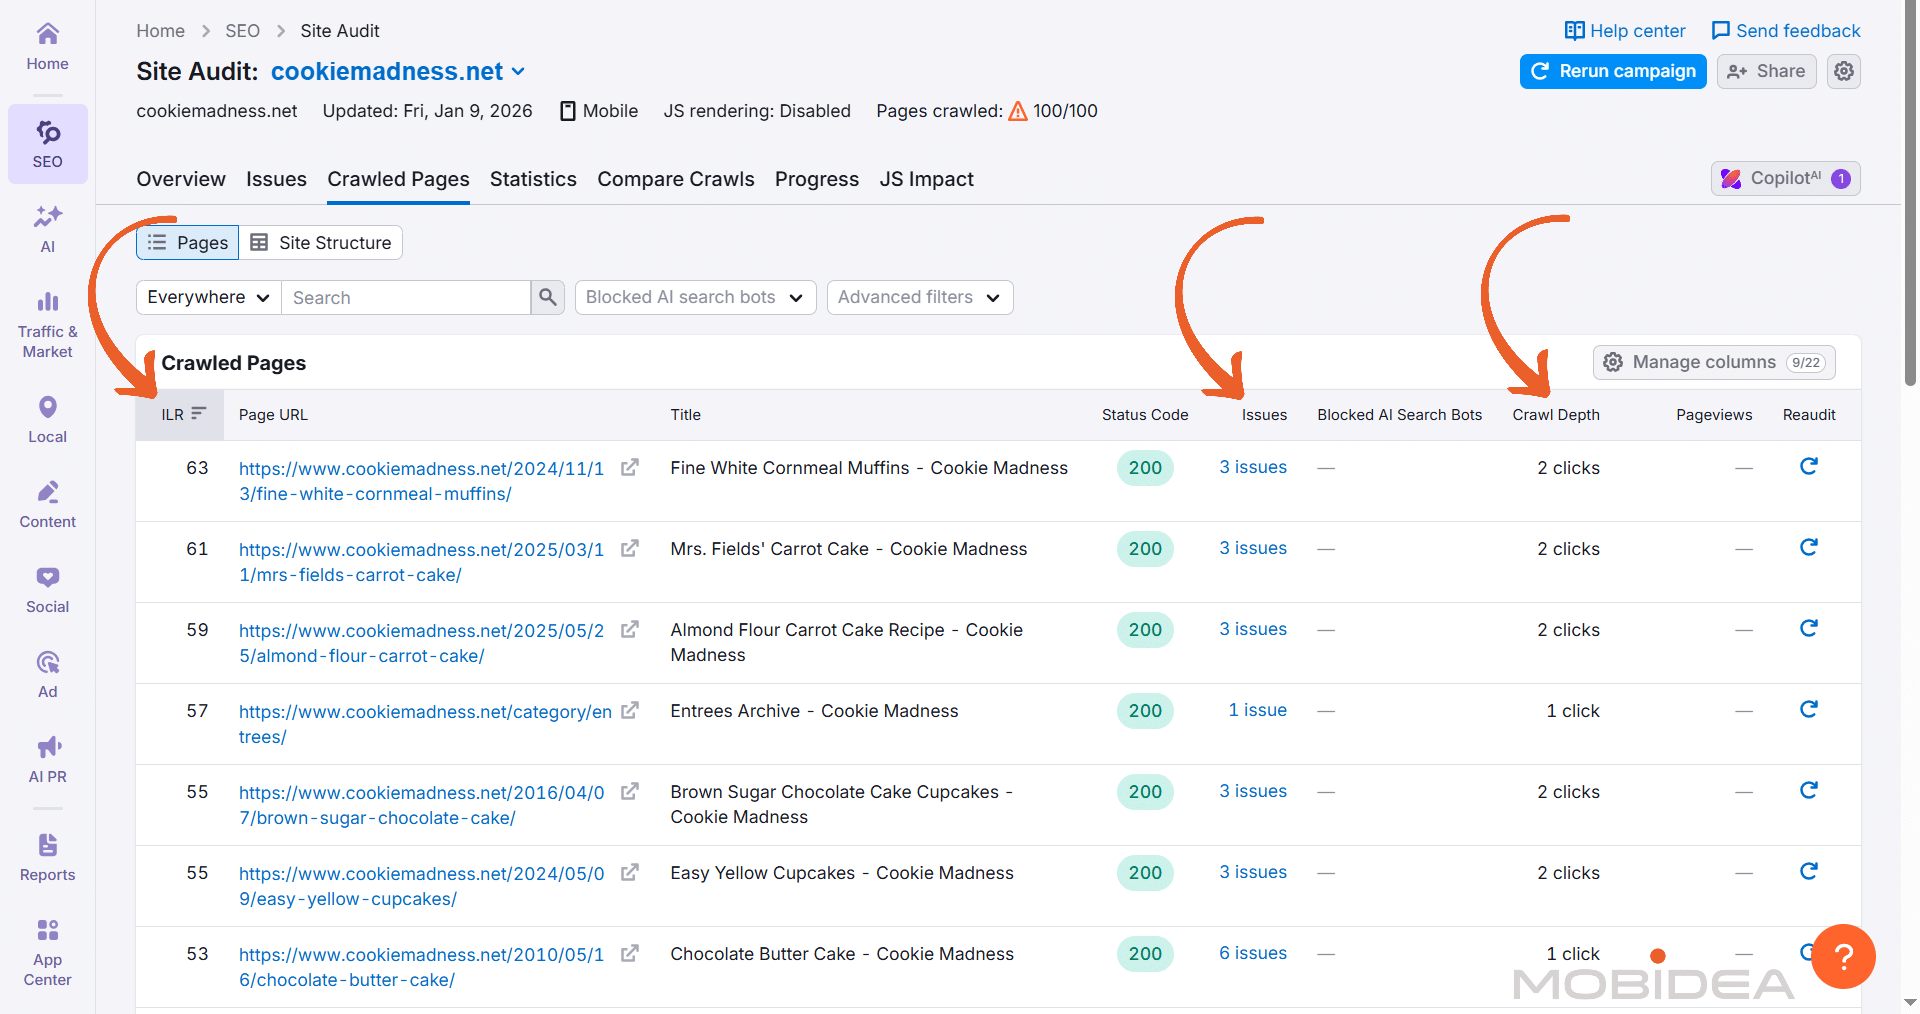Screen dimensions: 1920x1014
Task: Switch to Site Structure view
Action: 320,242
